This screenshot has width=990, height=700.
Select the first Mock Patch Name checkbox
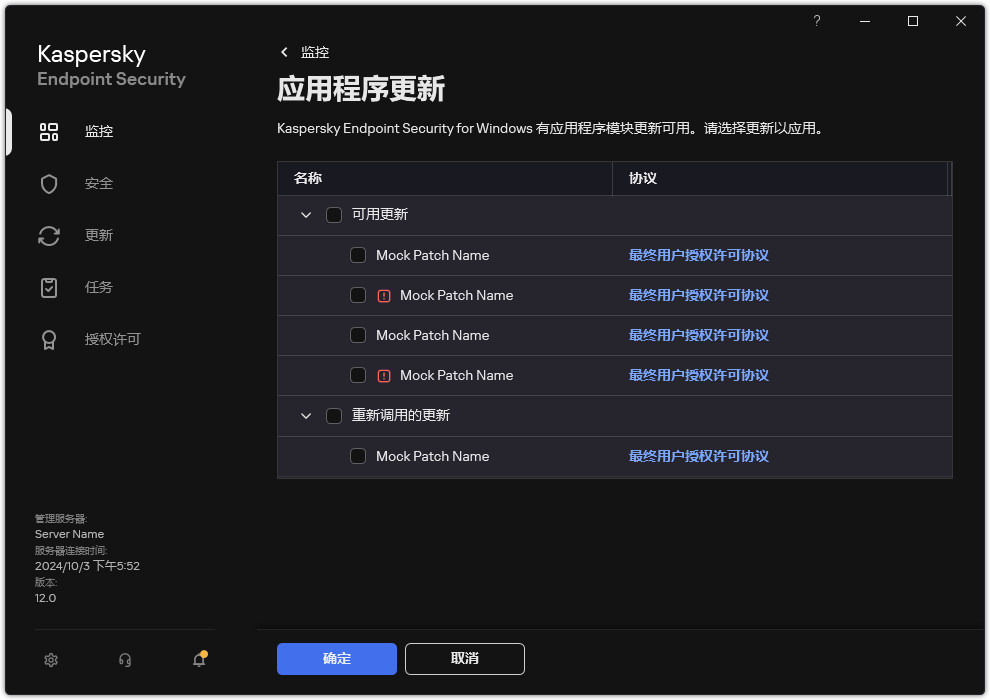(358, 255)
